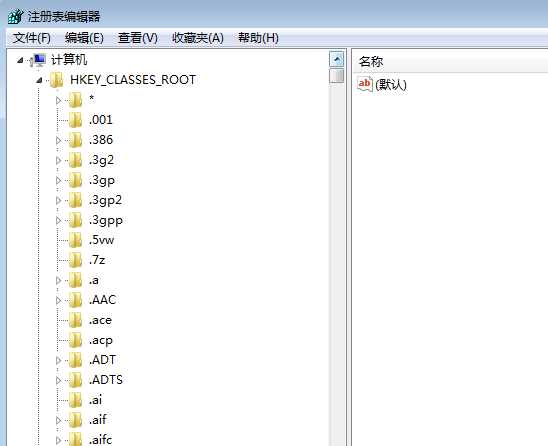Viewport: 548px width, 446px height.
Task: Select the .AAC key label
Action: (x=102, y=300)
